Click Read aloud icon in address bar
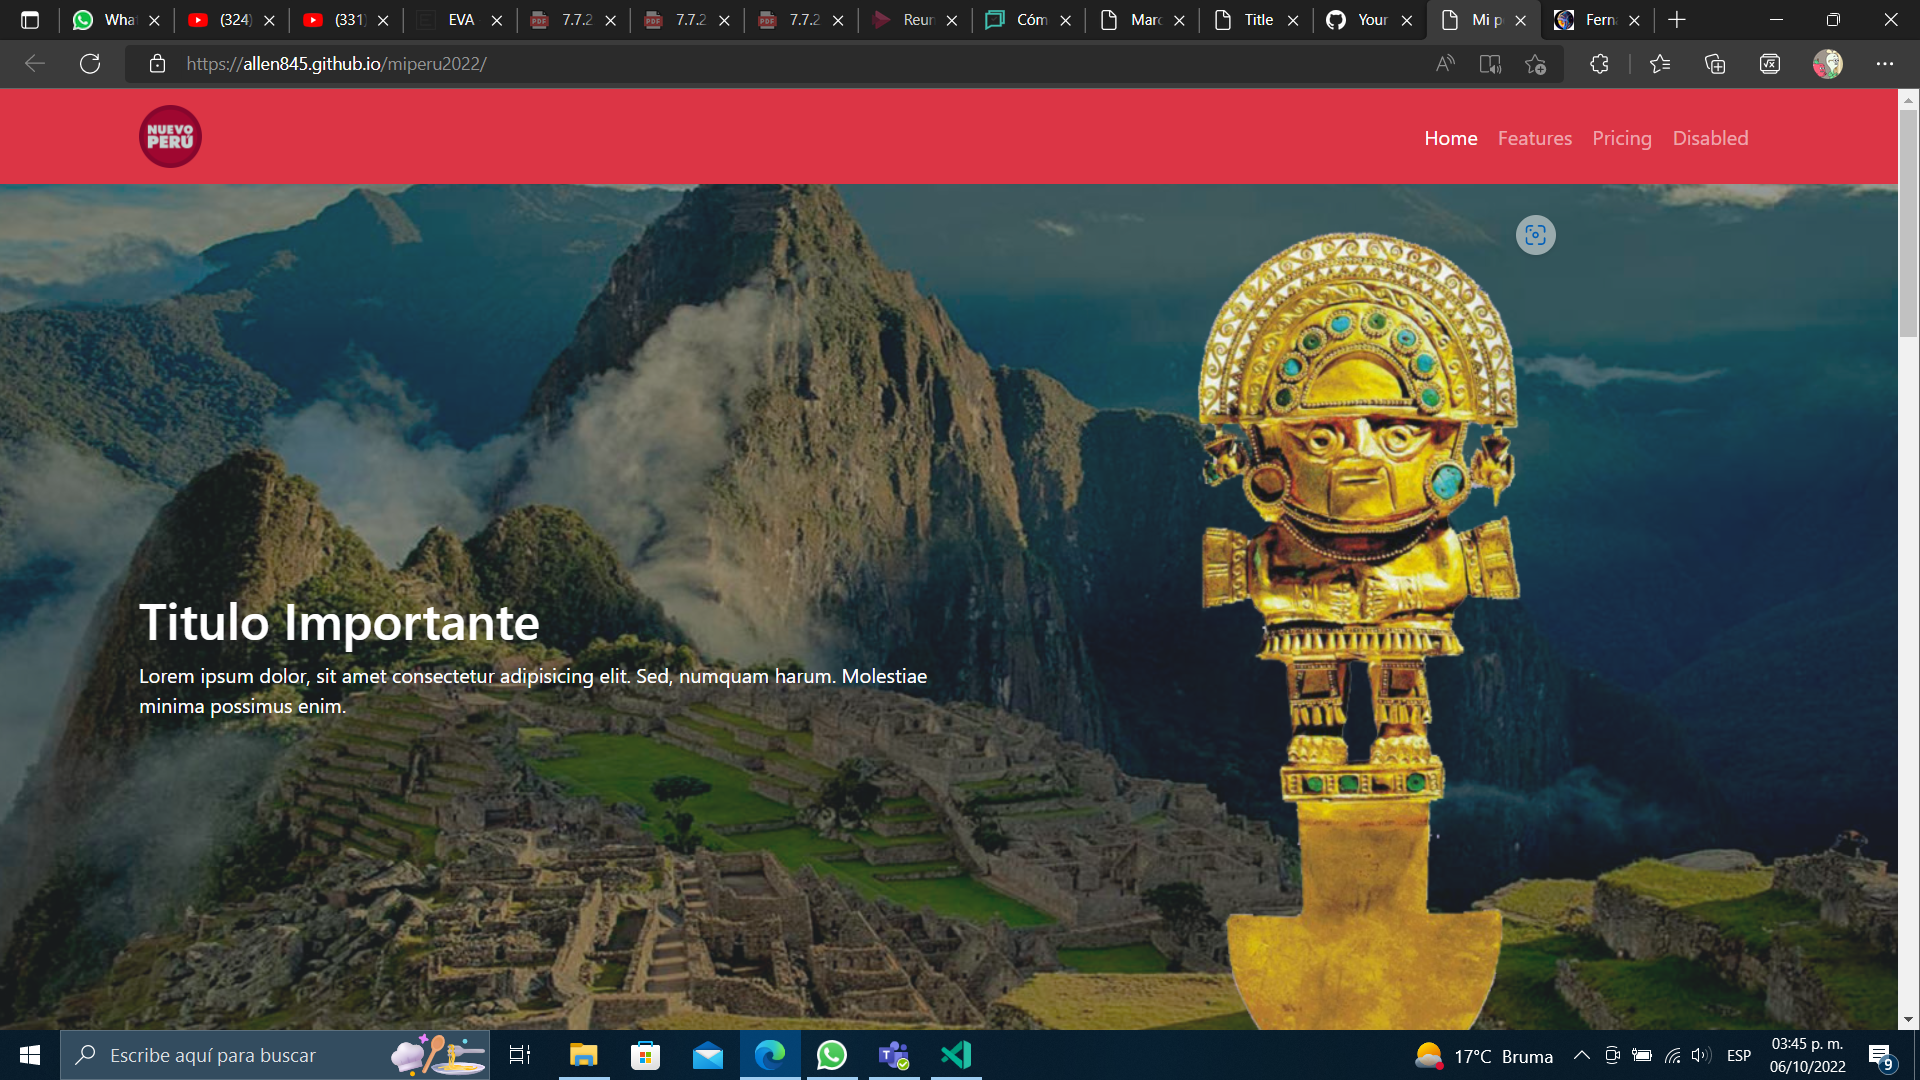The width and height of the screenshot is (1920, 1080). tap(1445, 64)
